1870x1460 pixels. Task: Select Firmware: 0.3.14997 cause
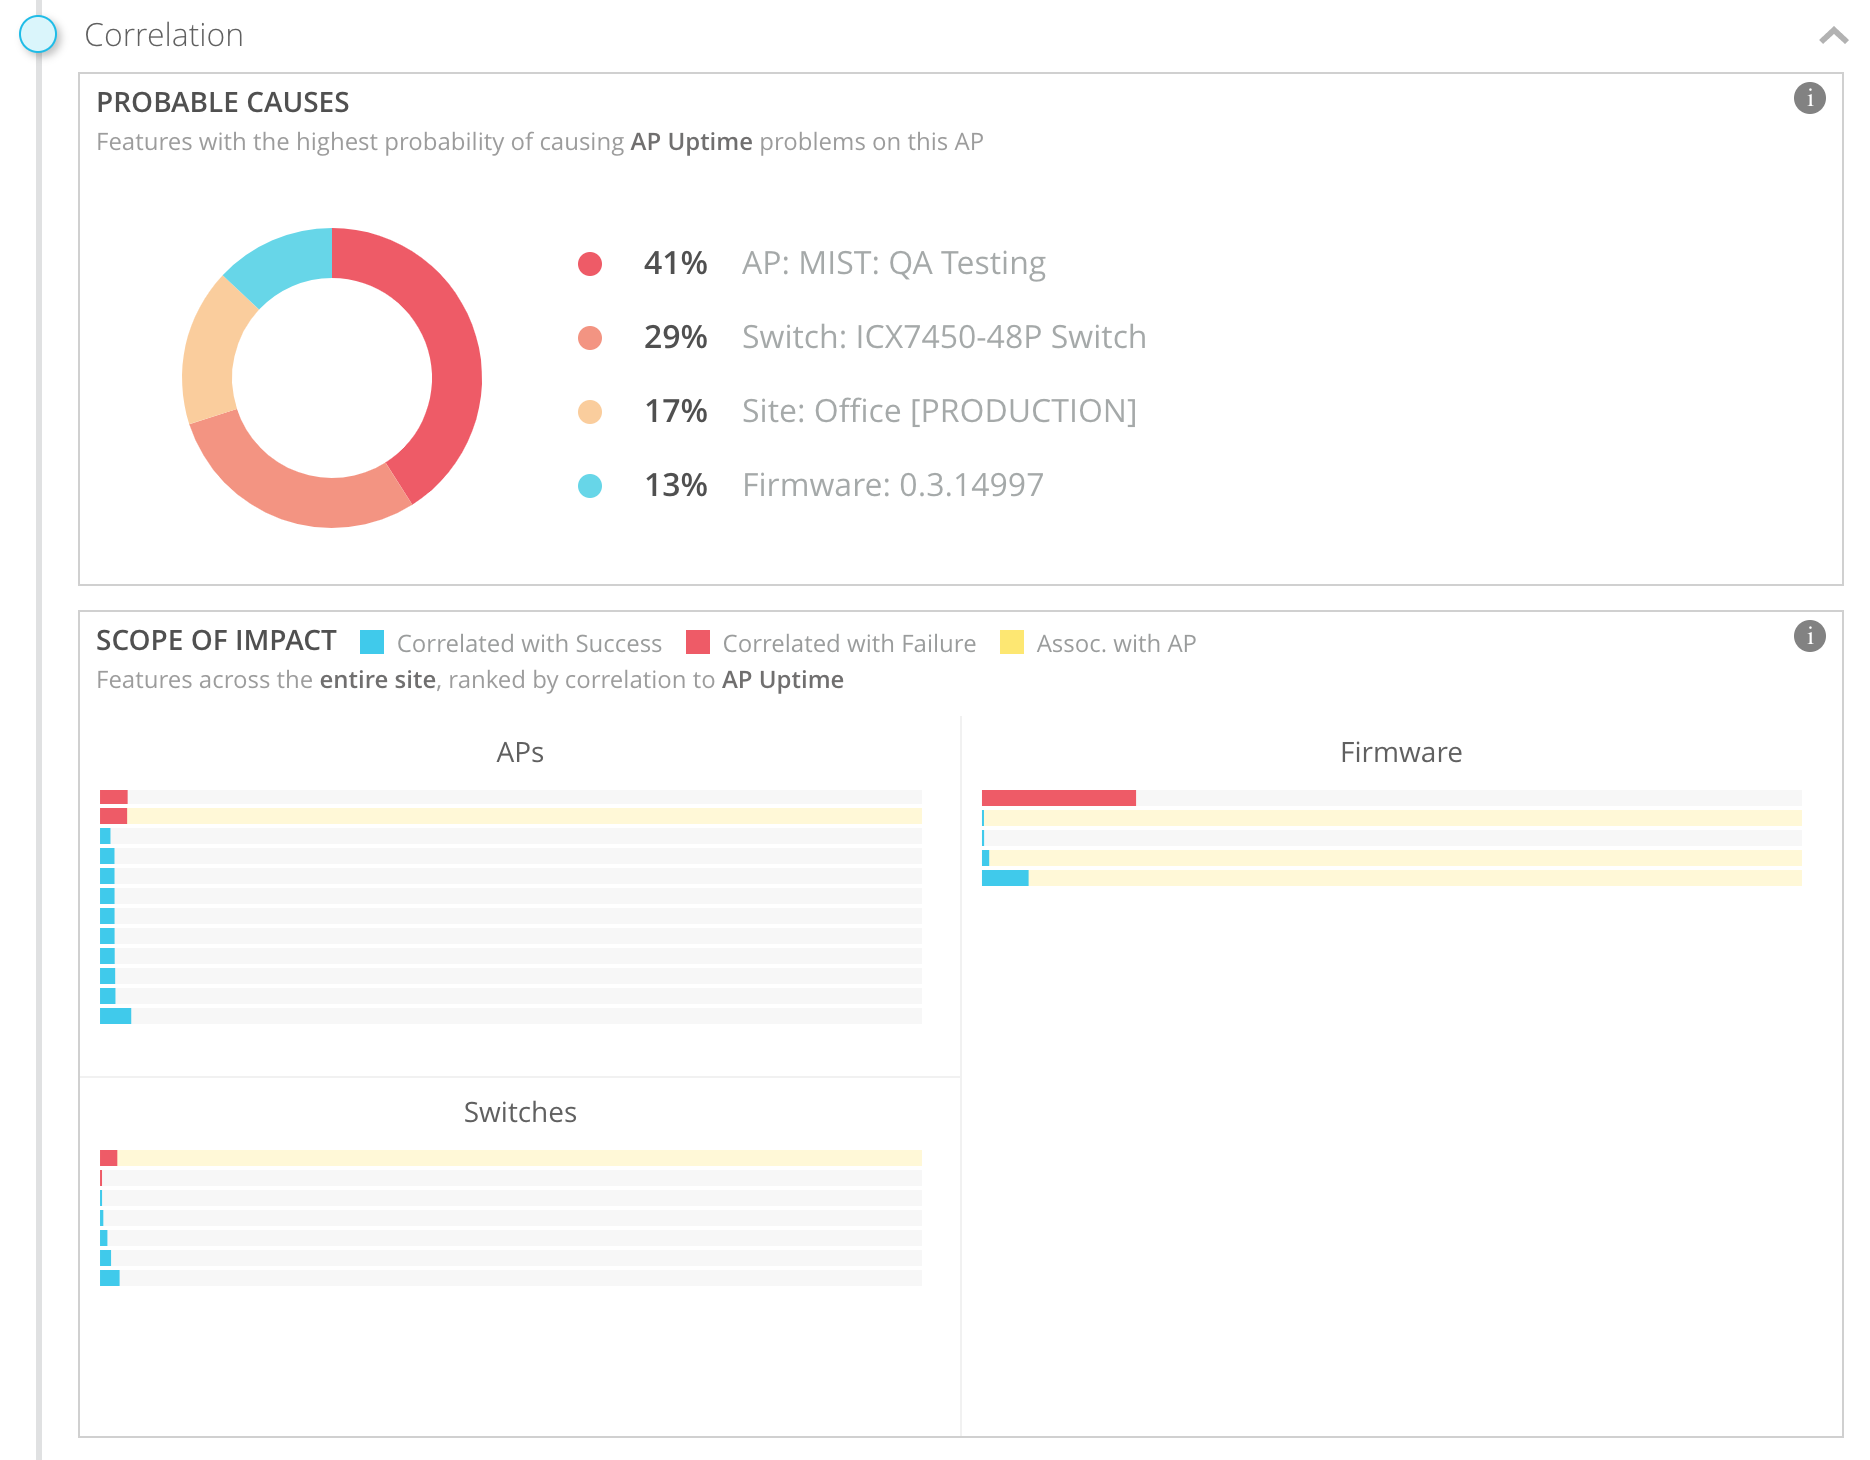(x=892, y=485)
